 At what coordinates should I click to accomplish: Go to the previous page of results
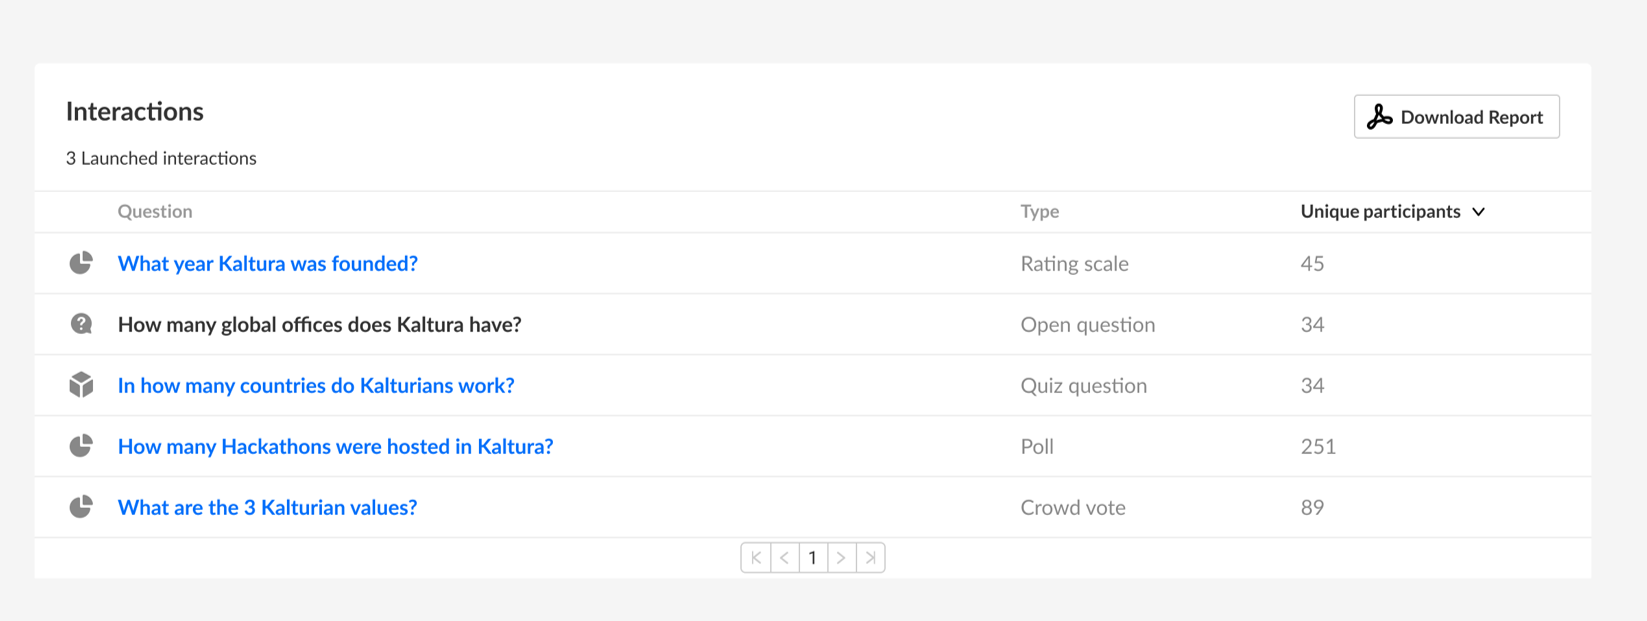coord(785,558)
